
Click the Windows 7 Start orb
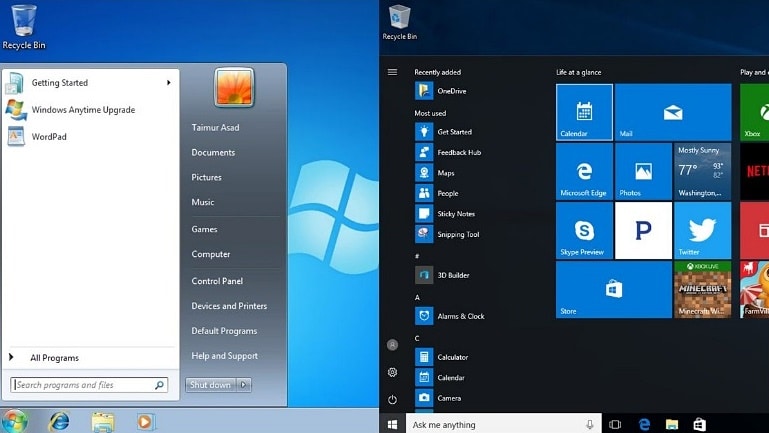(14, 421)
